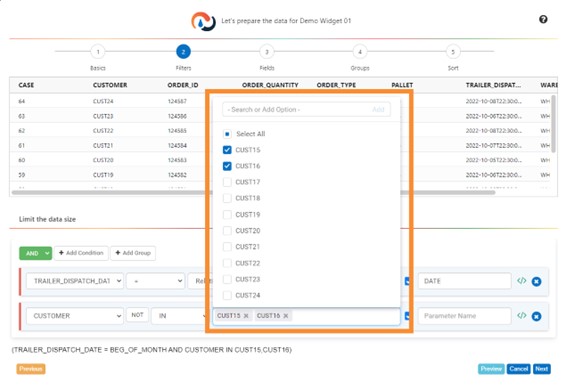Screen dimensions: 566x390
Task: Click the CUST24 cell in the table
Action: pos(103,101)
